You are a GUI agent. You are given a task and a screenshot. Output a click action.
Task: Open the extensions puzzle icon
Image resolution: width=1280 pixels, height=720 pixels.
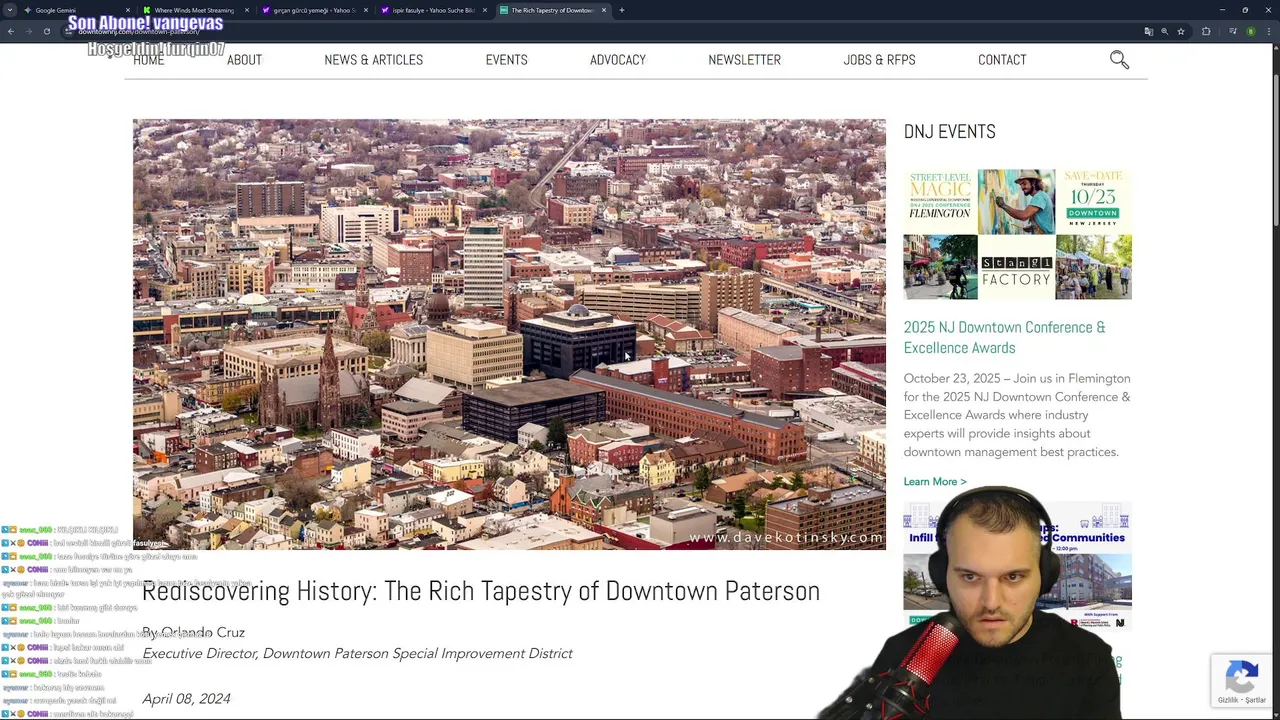point(1206,31)
